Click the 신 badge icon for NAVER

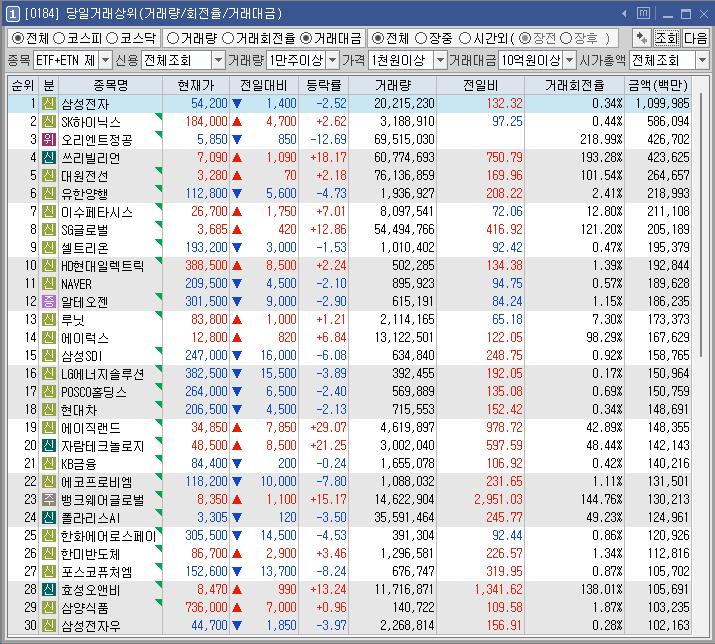[x=49, y=283]
